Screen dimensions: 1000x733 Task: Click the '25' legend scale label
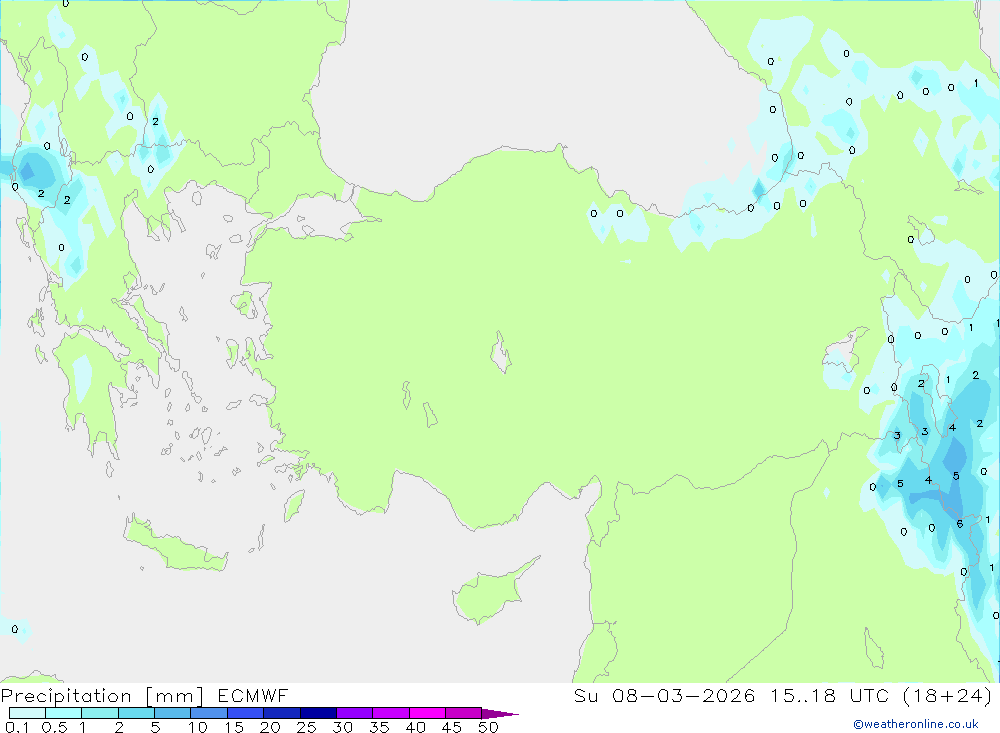[x=306, y=727]
